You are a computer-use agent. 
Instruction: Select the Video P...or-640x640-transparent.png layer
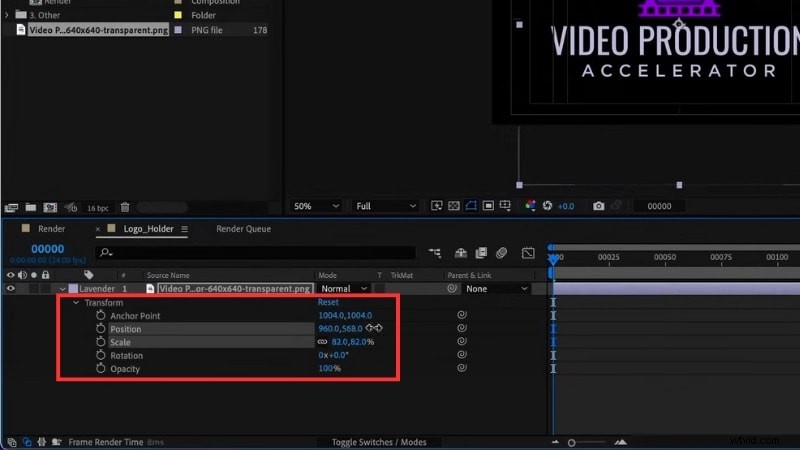tap(235, 288)
